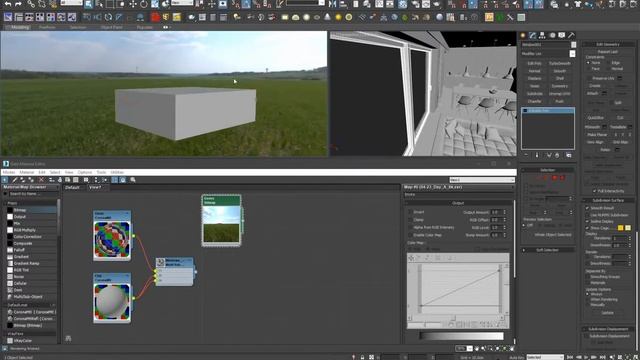Toggle the Isoline Display checkbox
The height and width of the screenshot is (360, 640).
[x=587, y=221]
